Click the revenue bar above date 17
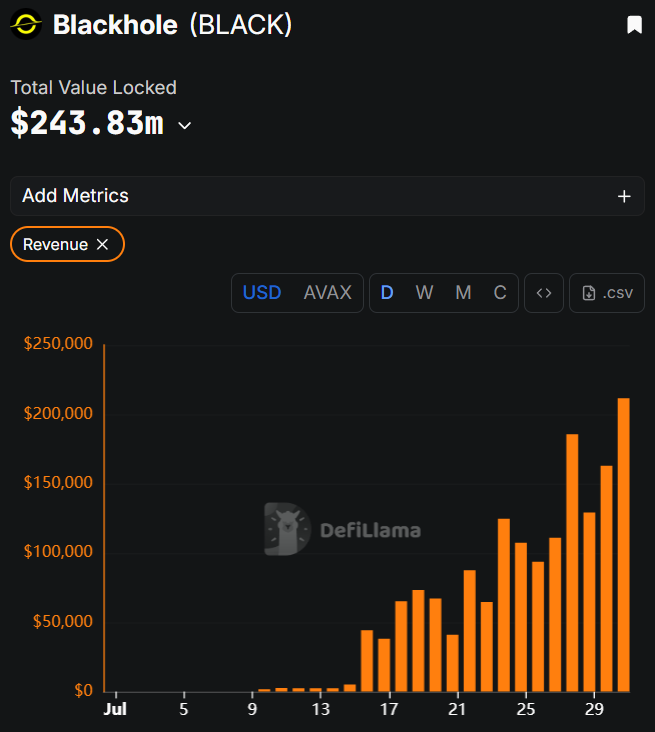This screenshot has width=655, height=732. click(x=384, y=665)
